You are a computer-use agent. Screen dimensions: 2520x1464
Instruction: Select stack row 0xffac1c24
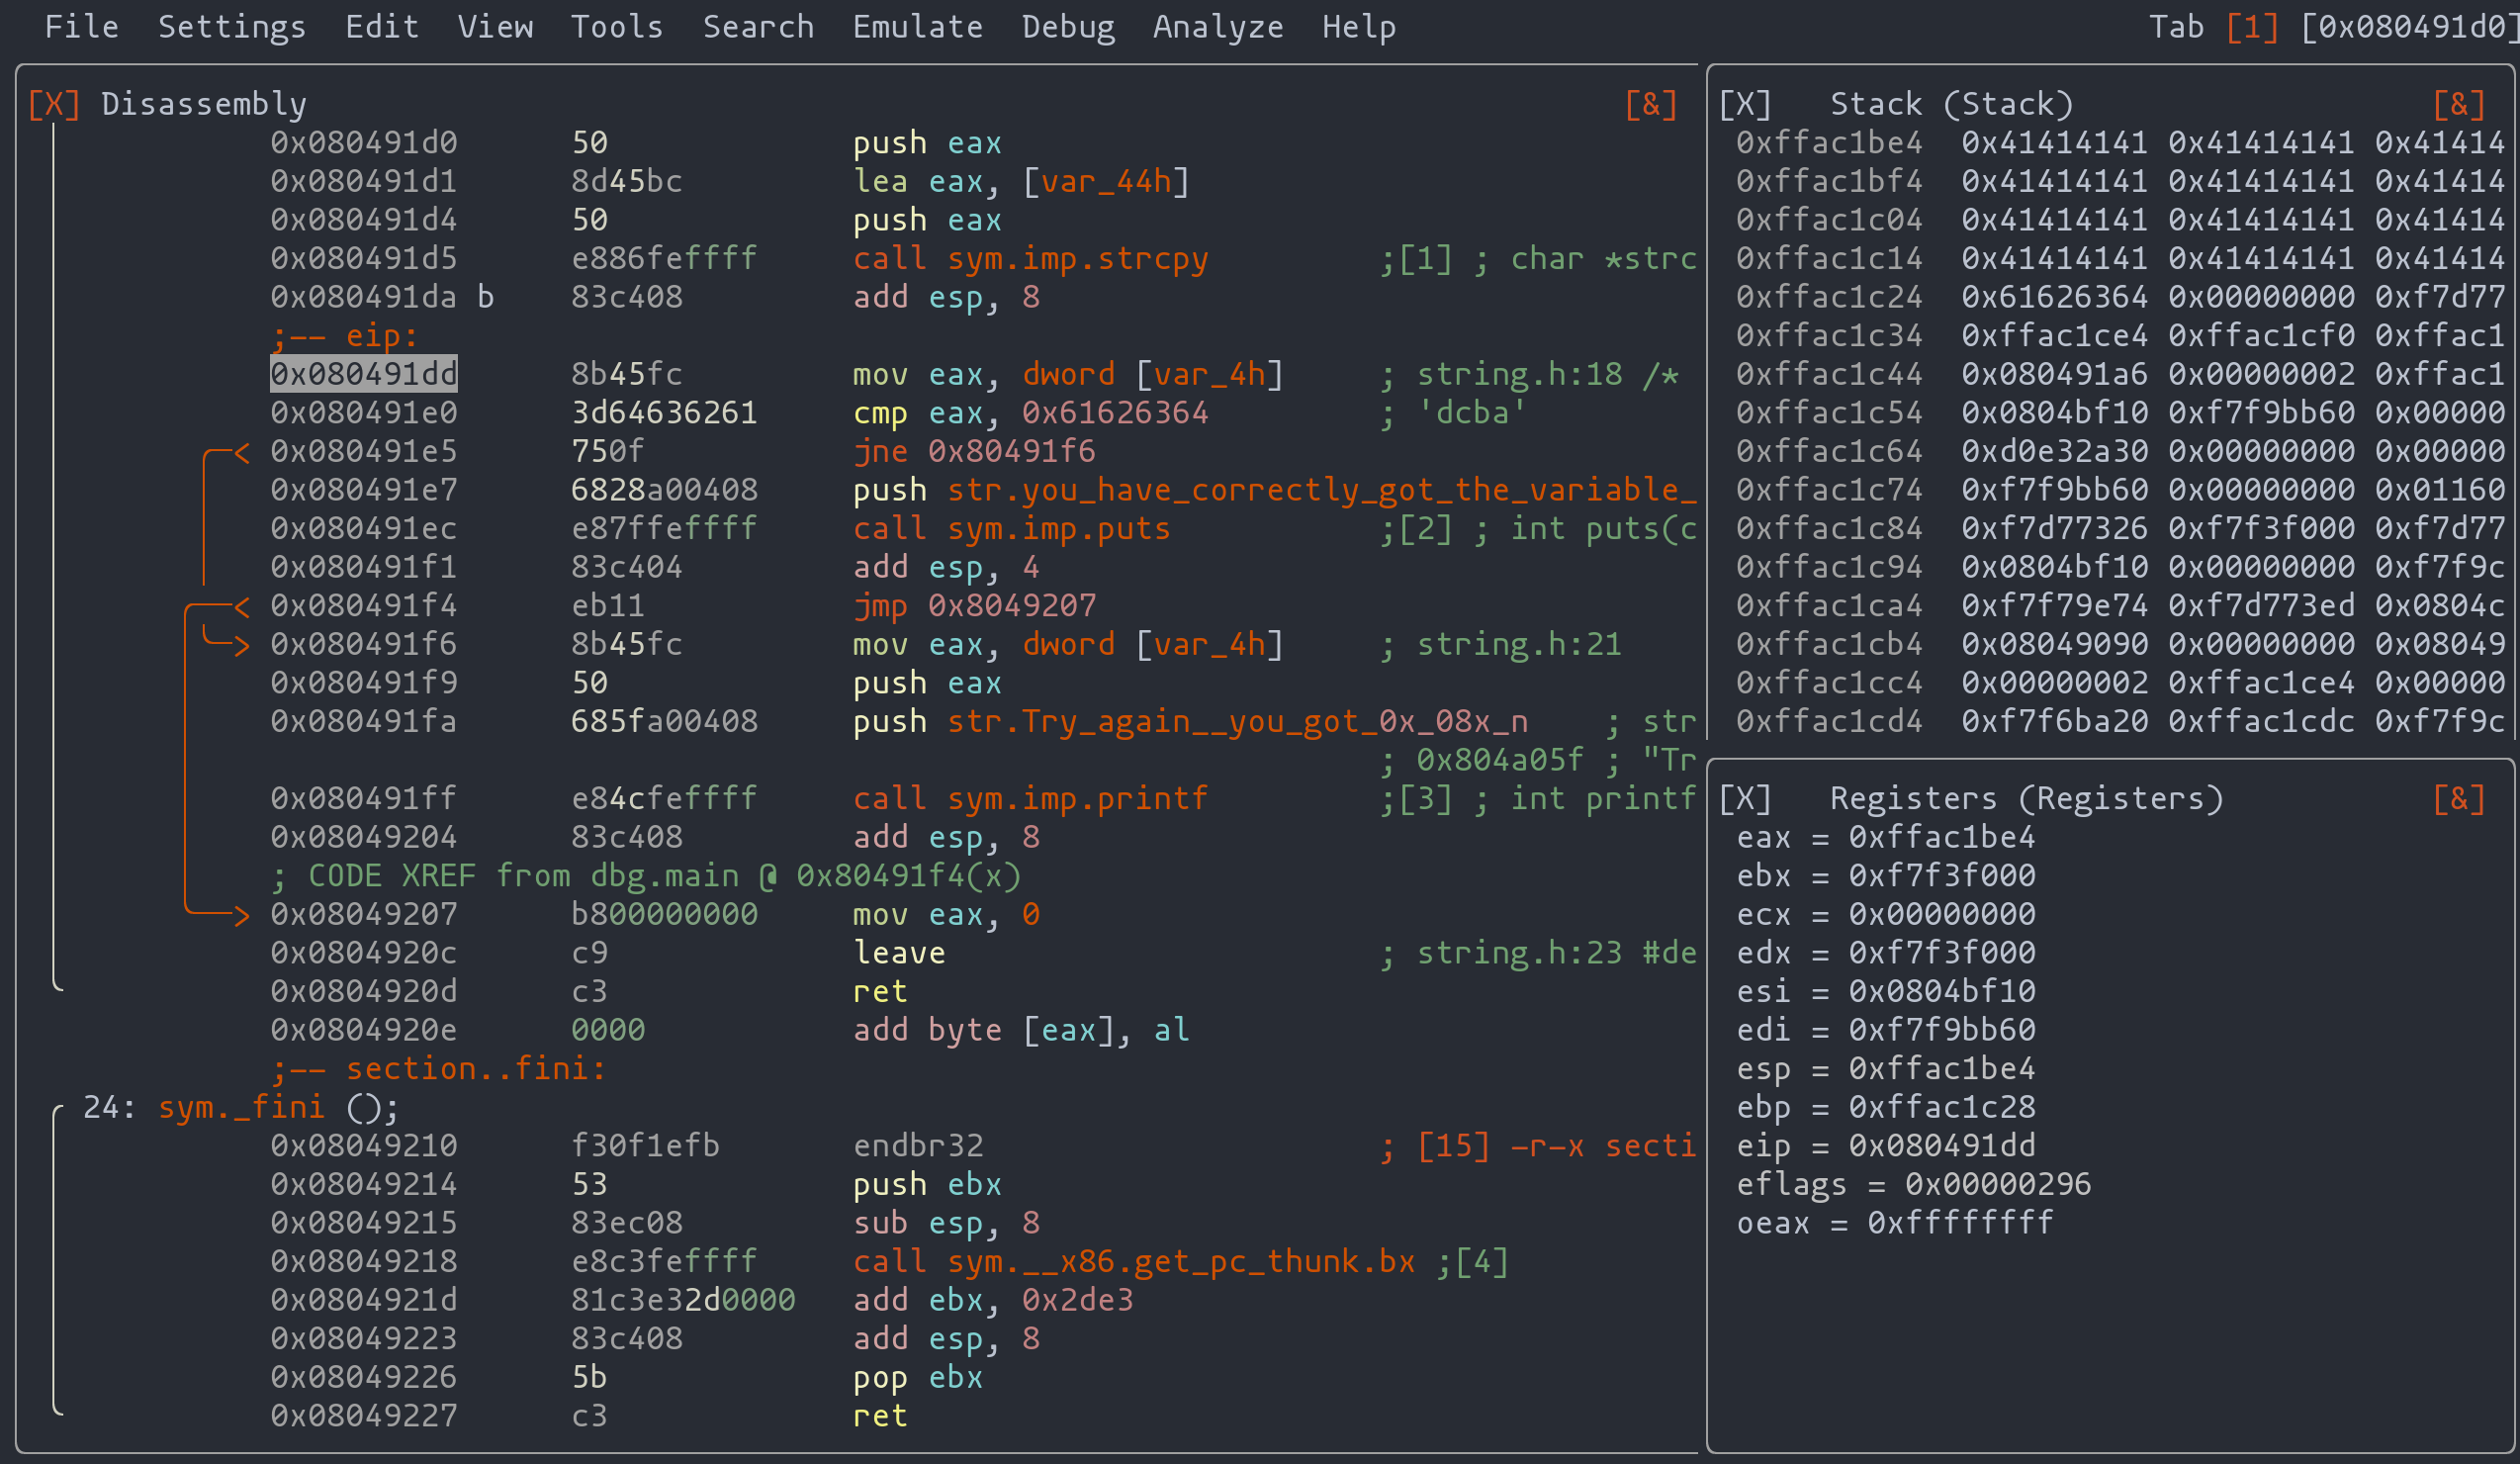tap(1828, 297)
